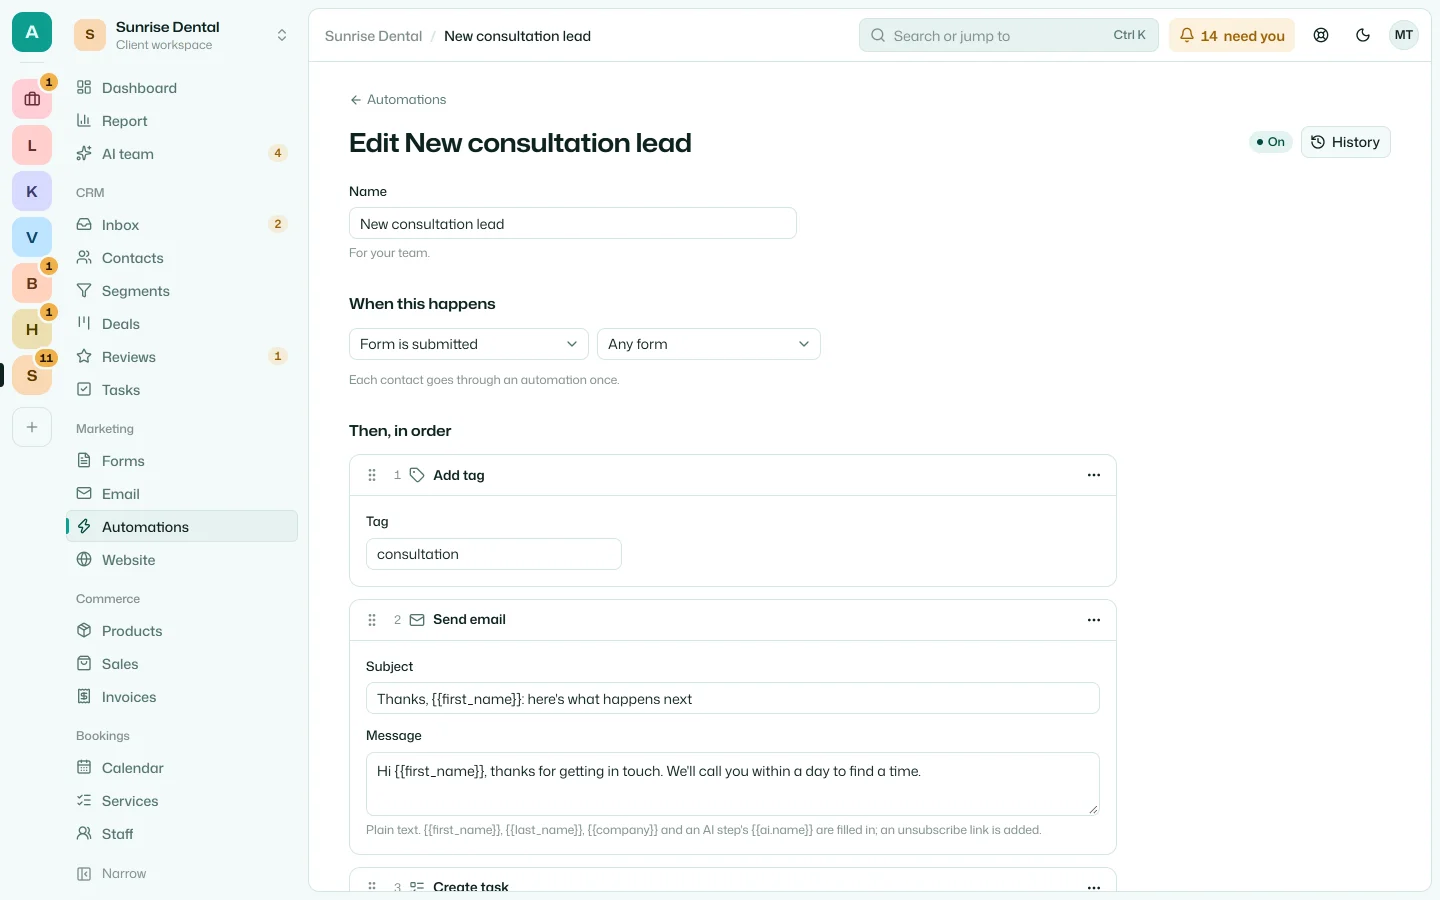
Task: Go to AI team
Action: [x=182, y=154]
